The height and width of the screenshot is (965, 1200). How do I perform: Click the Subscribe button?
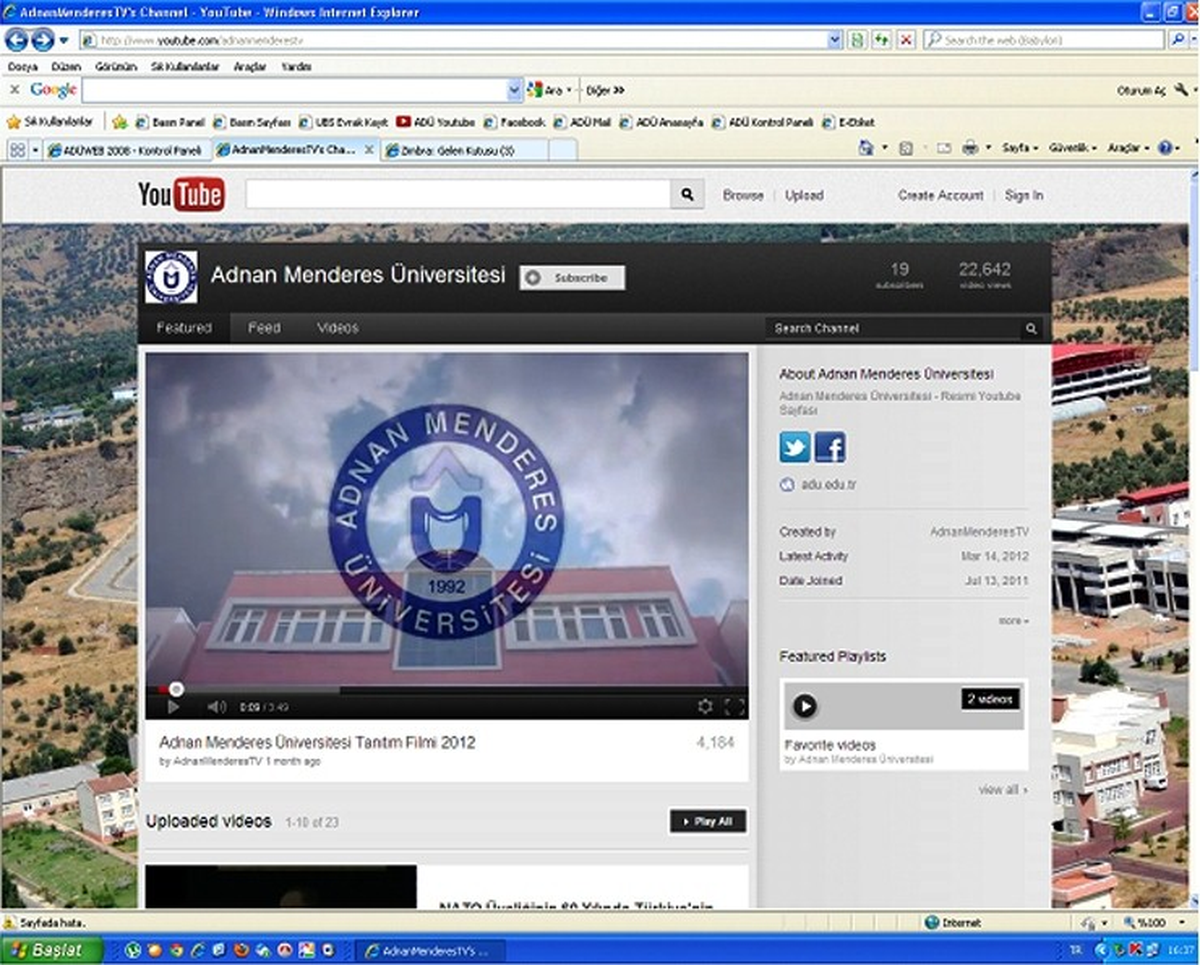572,278
